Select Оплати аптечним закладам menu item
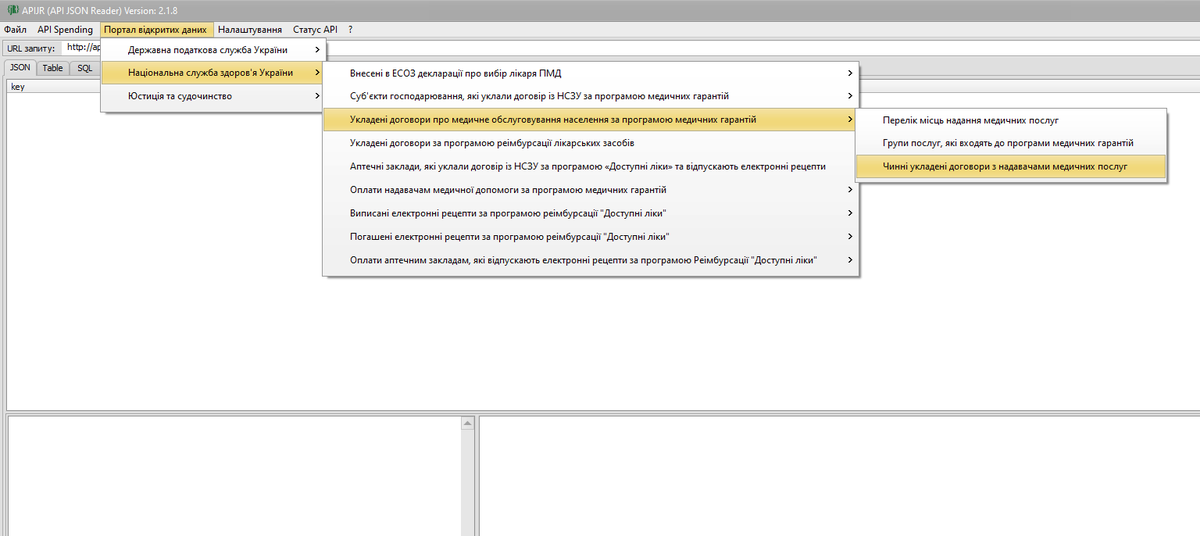 coord(590,260)
